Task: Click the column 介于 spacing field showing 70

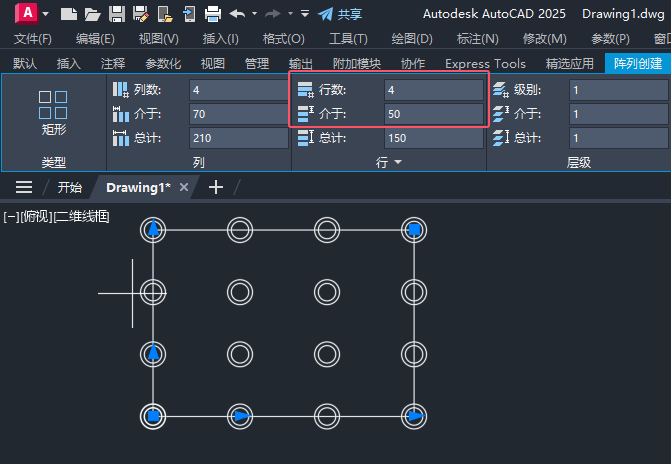Action: 238,114
